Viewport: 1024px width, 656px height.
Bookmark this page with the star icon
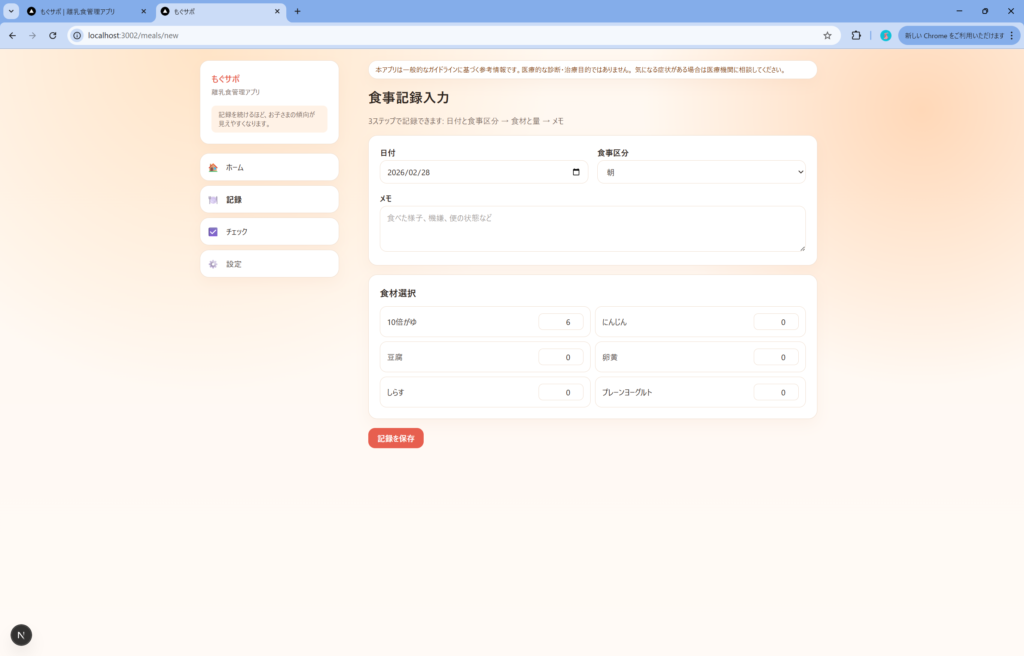pyautogui.click(x=827, y=35)
